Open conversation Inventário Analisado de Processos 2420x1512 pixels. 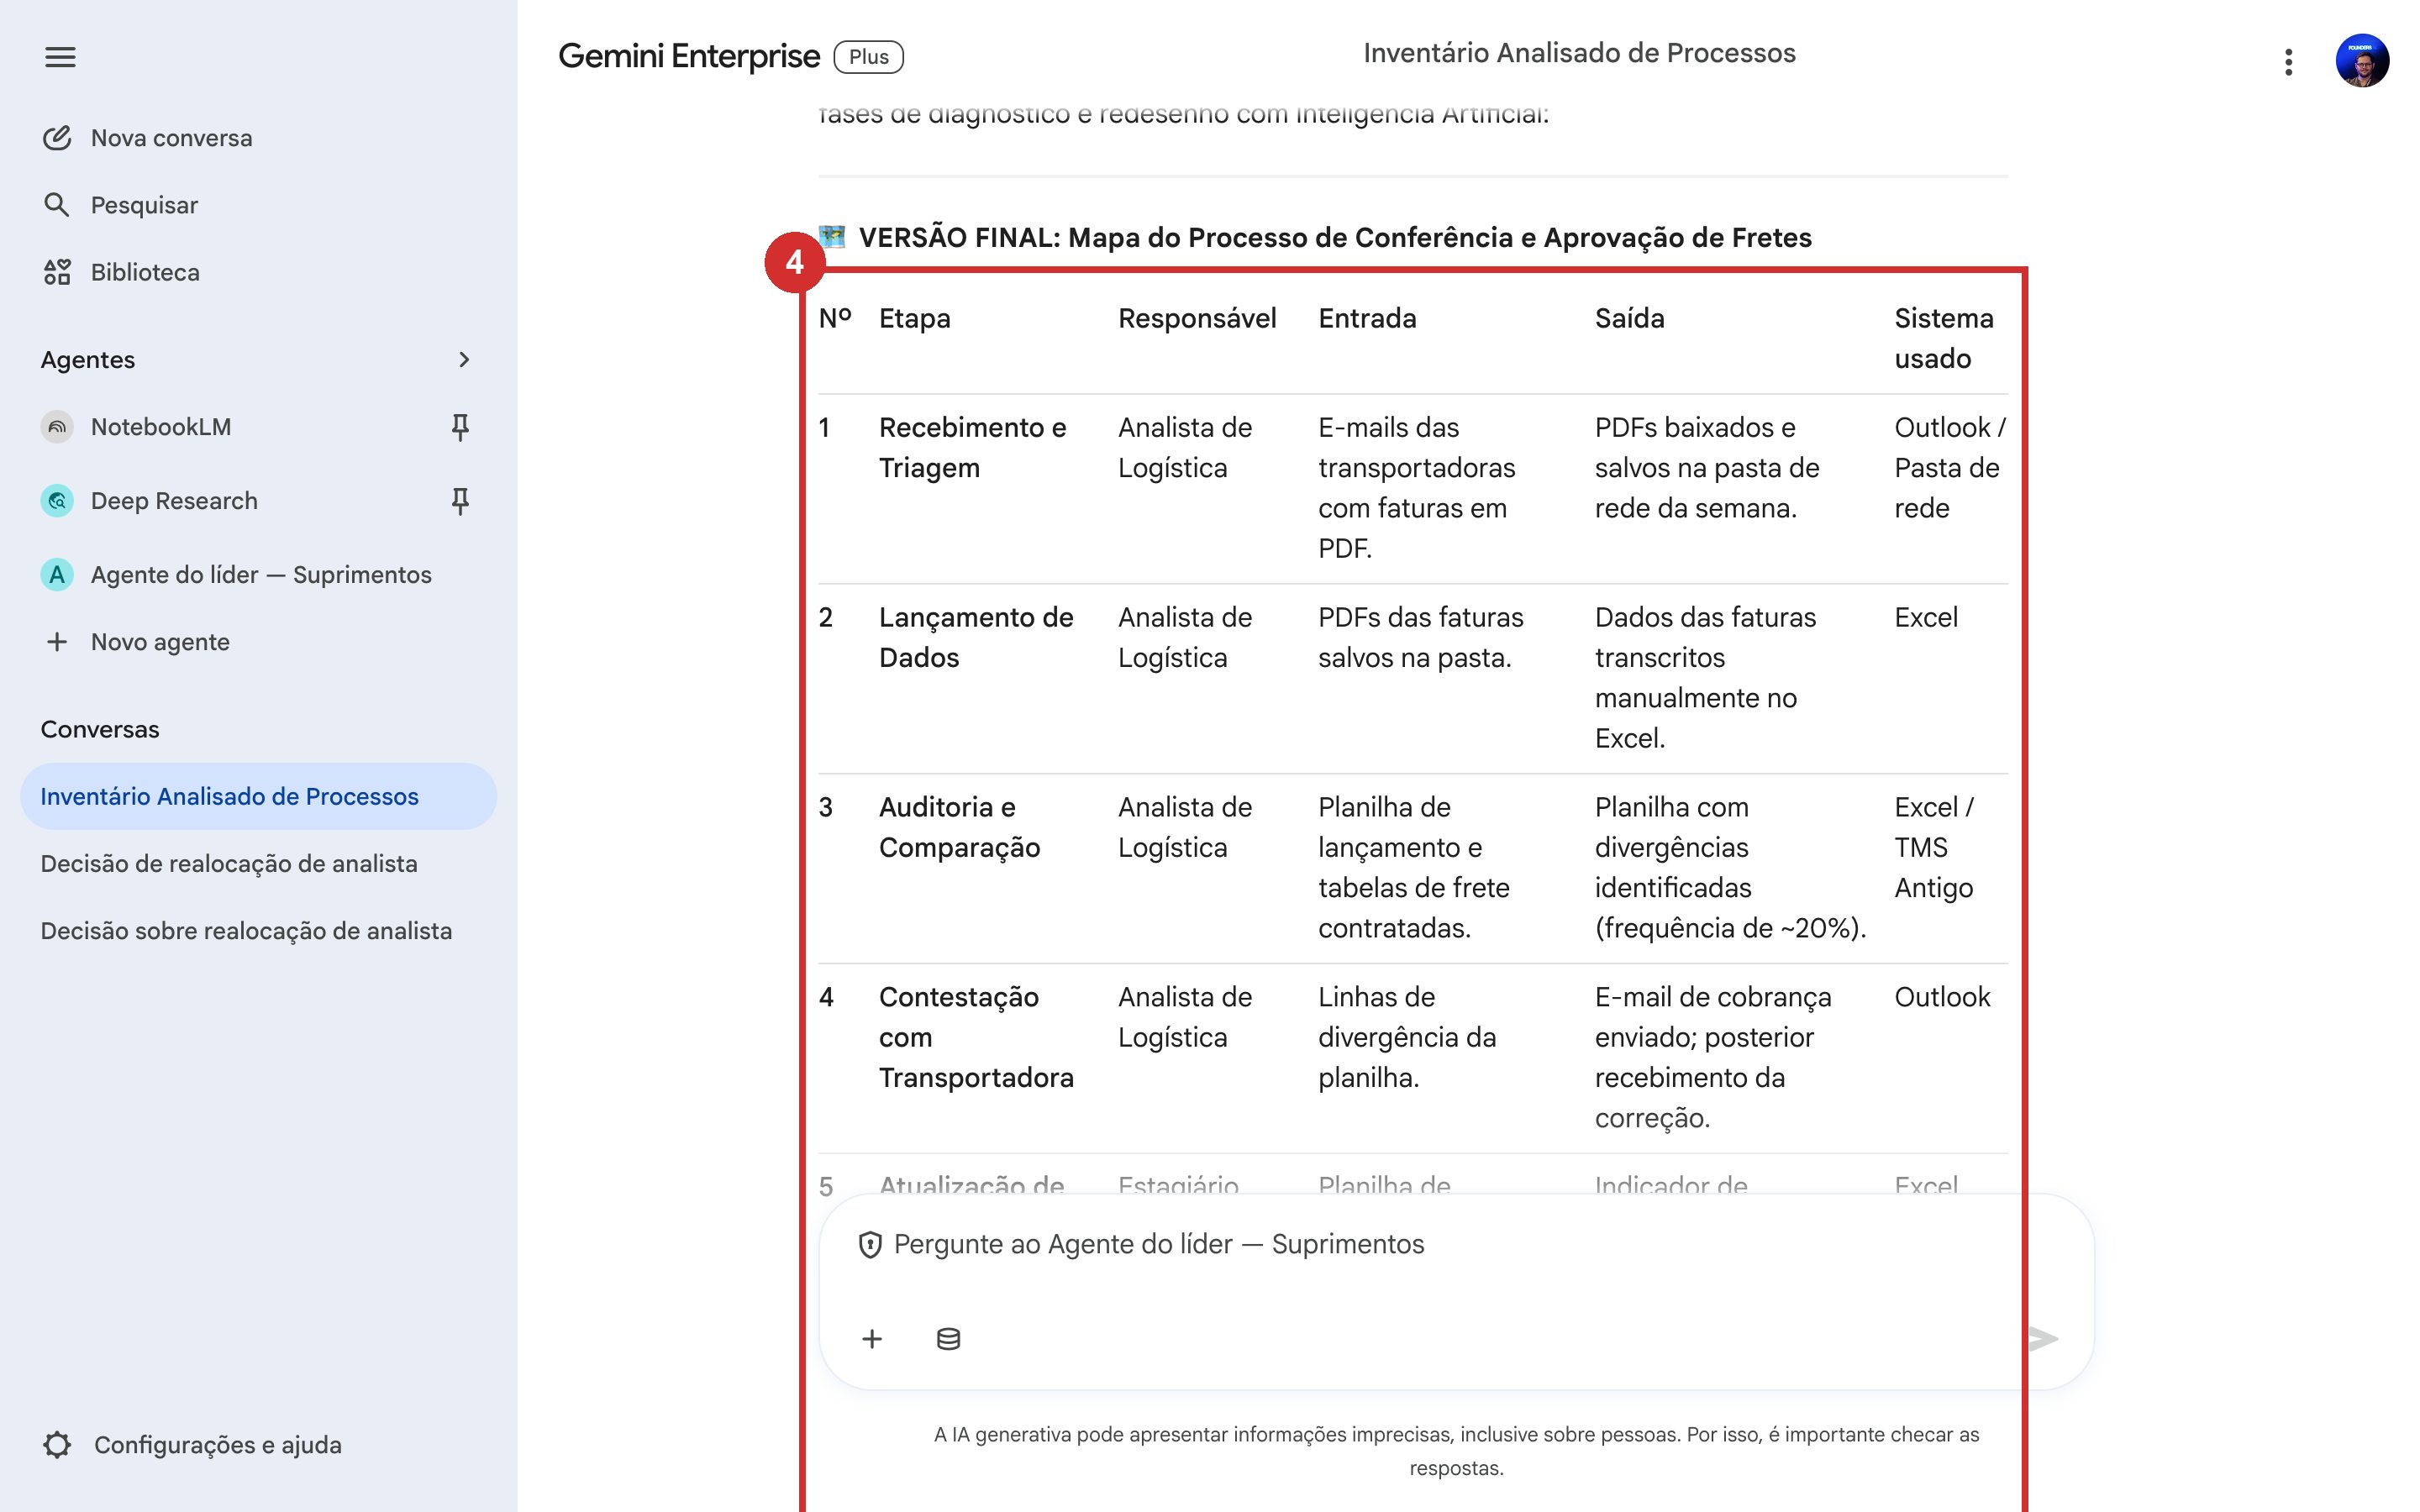tap(258, 796)
